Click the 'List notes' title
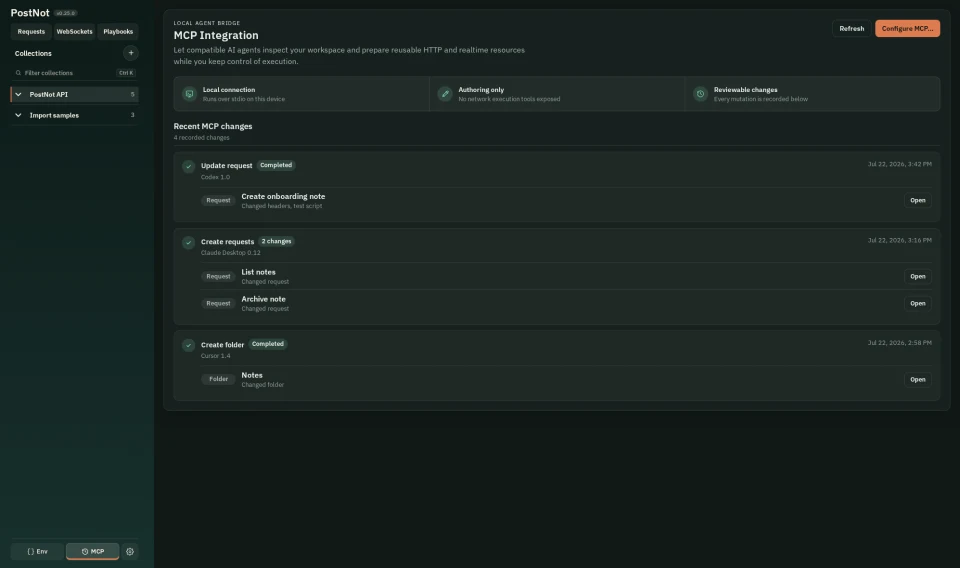Viewport: 960px width, 568px height. click(258, 272)
